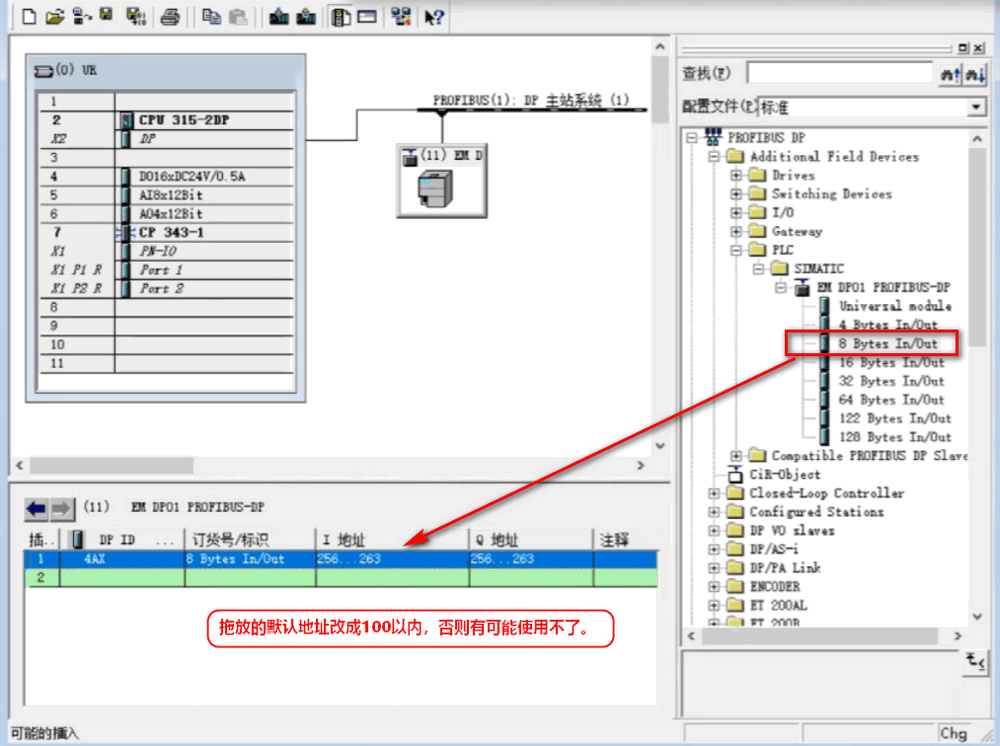This screenshot has width=1000, height=746.
Task: Click the Configure Network icon
Action: click(x=401, y=16)
